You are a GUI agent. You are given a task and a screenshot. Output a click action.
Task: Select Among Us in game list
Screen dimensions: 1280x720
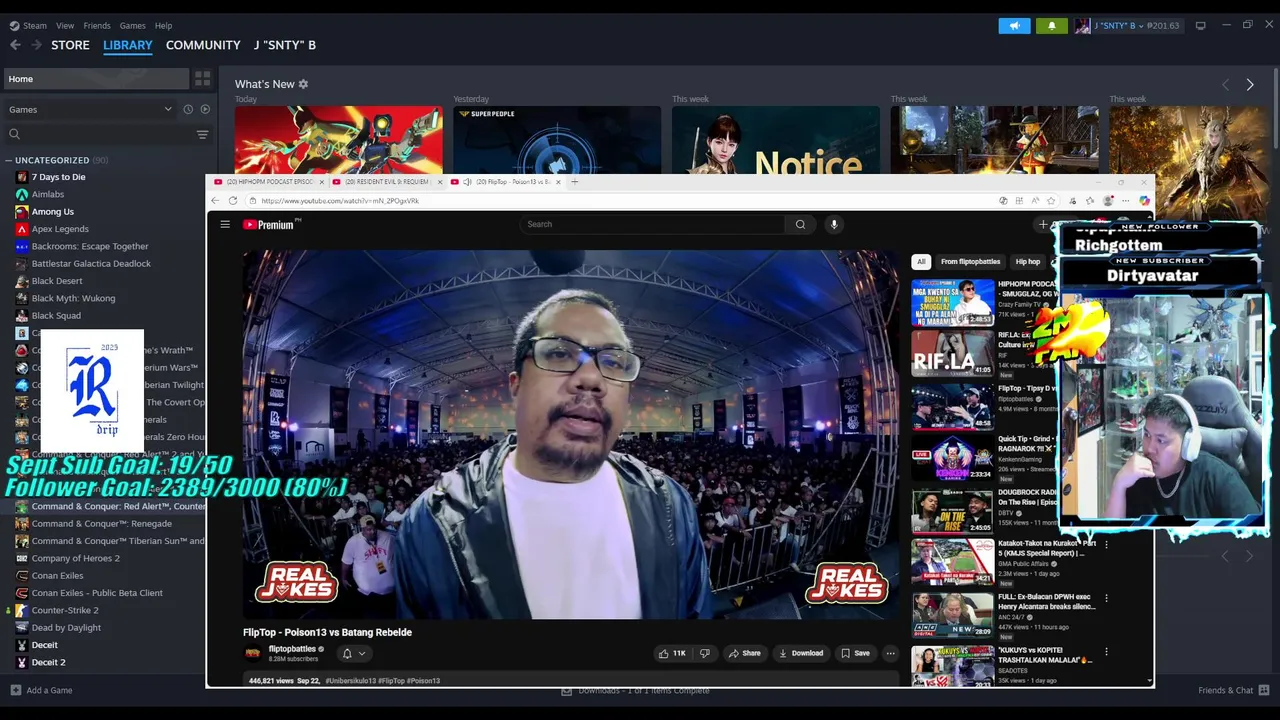tap(52, 212)
